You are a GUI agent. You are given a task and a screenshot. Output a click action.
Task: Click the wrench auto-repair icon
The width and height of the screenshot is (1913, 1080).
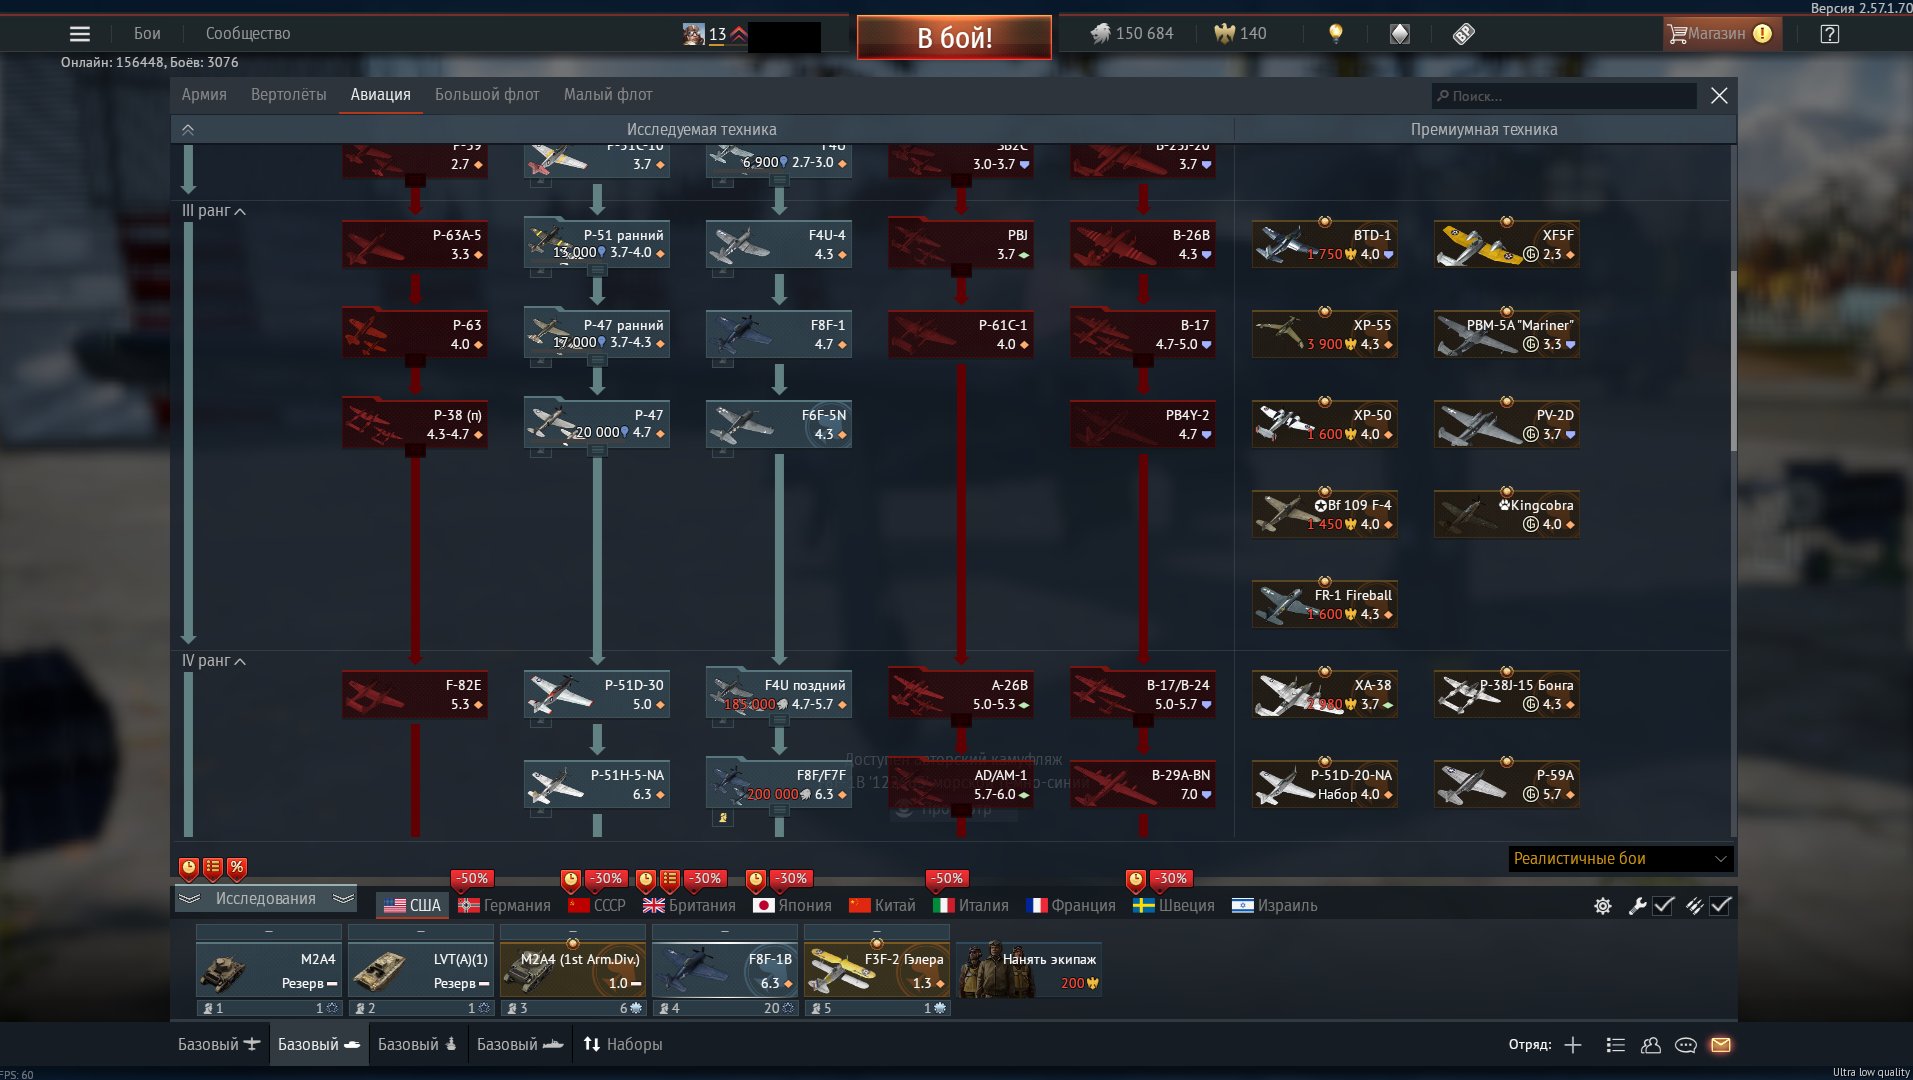coord(1637,906)
